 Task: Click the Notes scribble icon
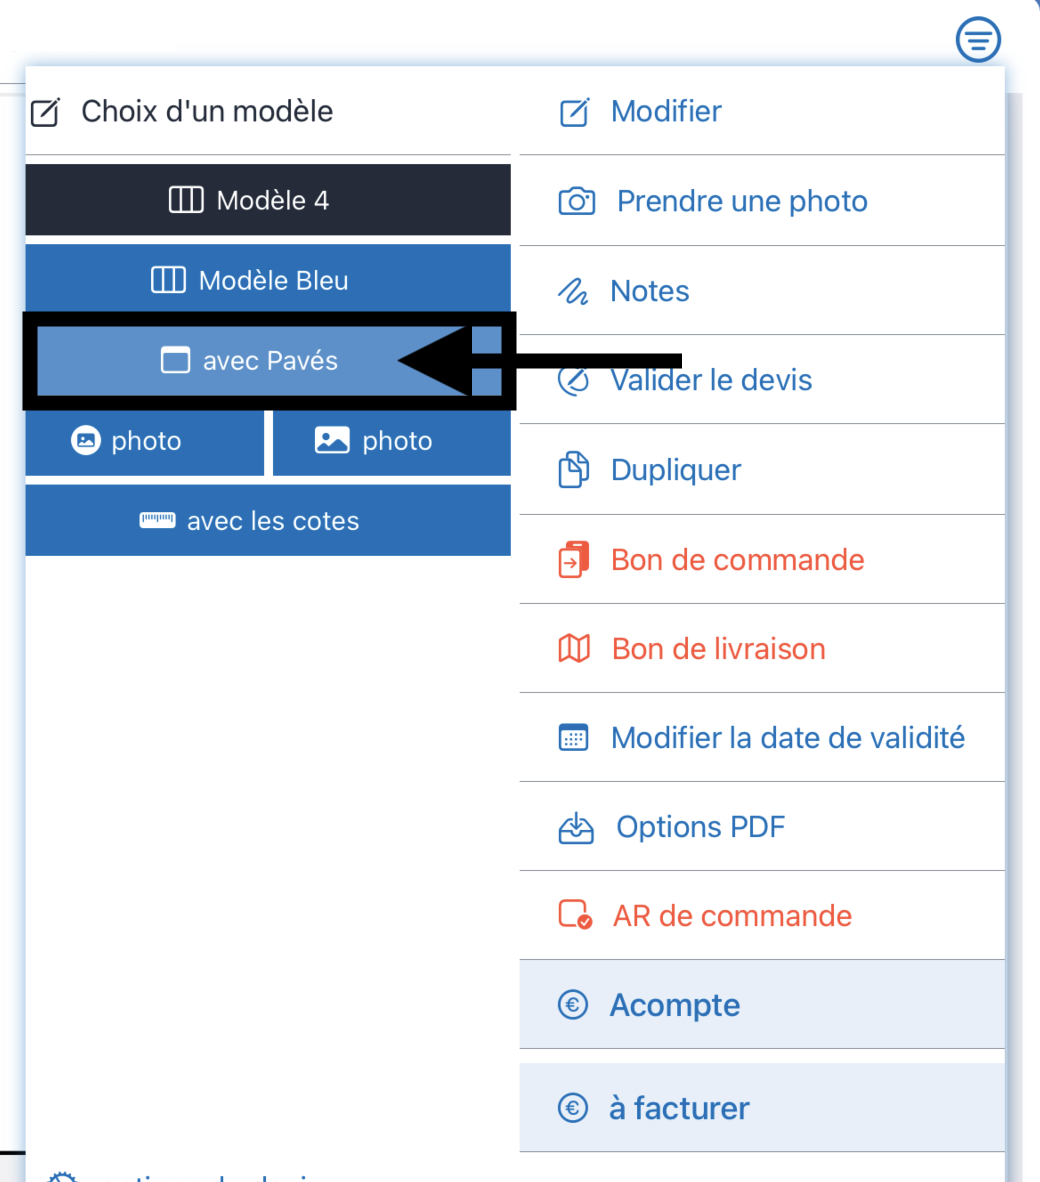pyautogui.click(x=573, y=291)
